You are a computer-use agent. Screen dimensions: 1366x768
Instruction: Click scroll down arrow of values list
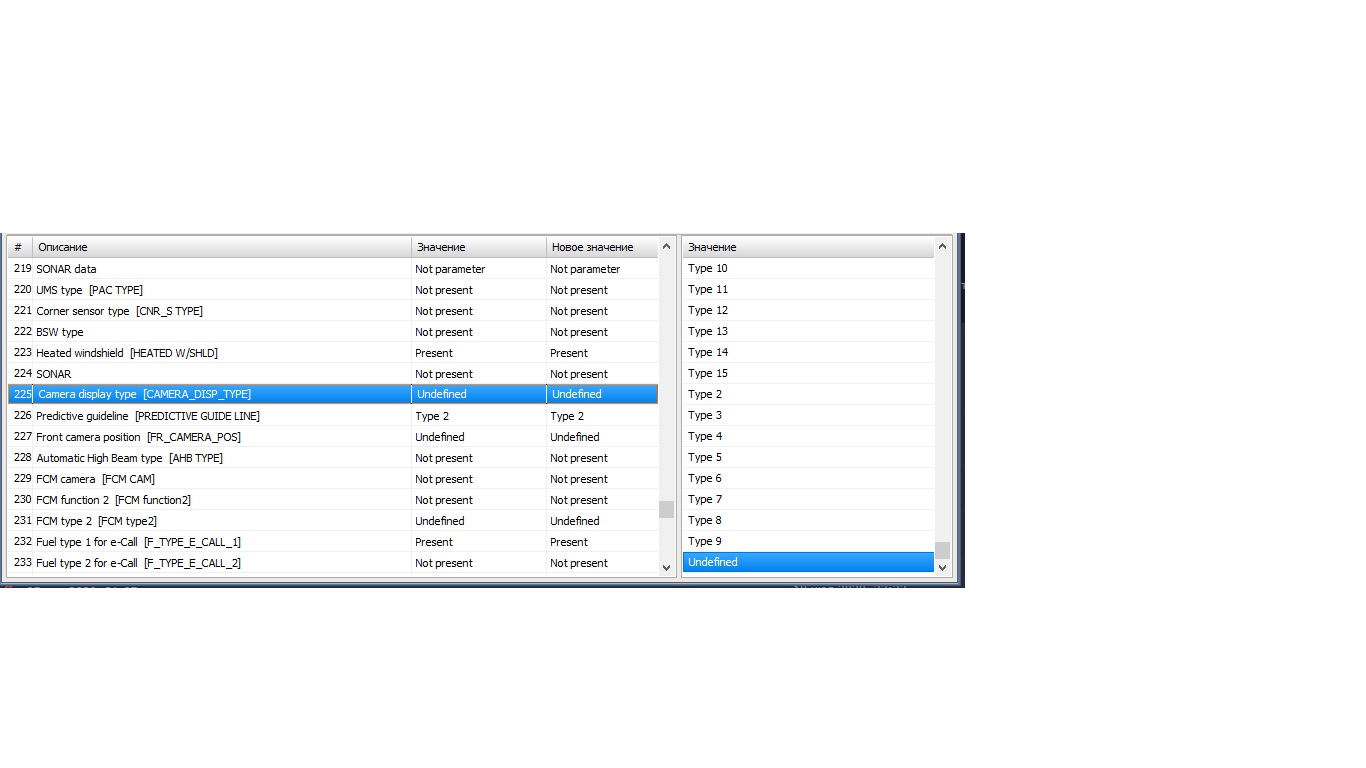click(942, 567)
